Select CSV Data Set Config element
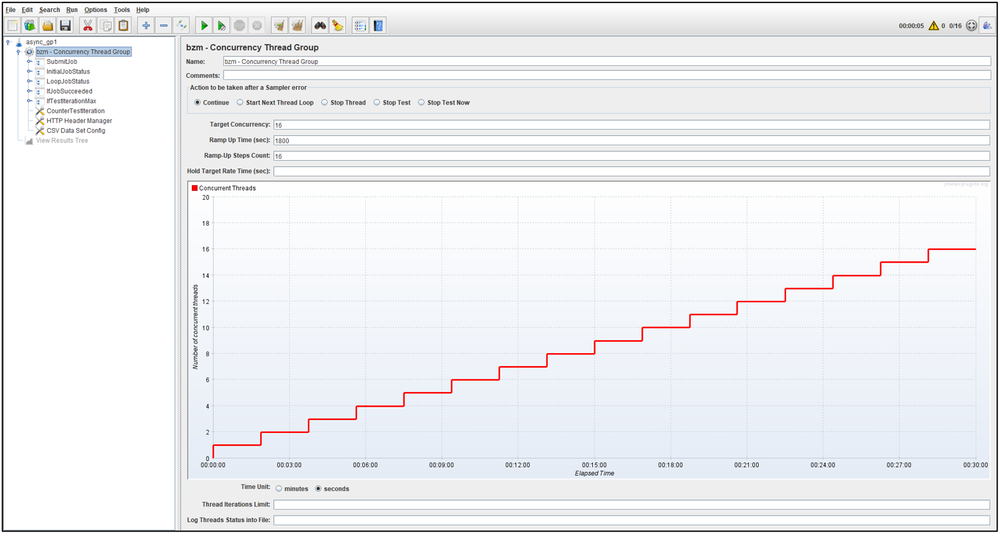This screenshot has height=533, width=999. tap(76, 130)
